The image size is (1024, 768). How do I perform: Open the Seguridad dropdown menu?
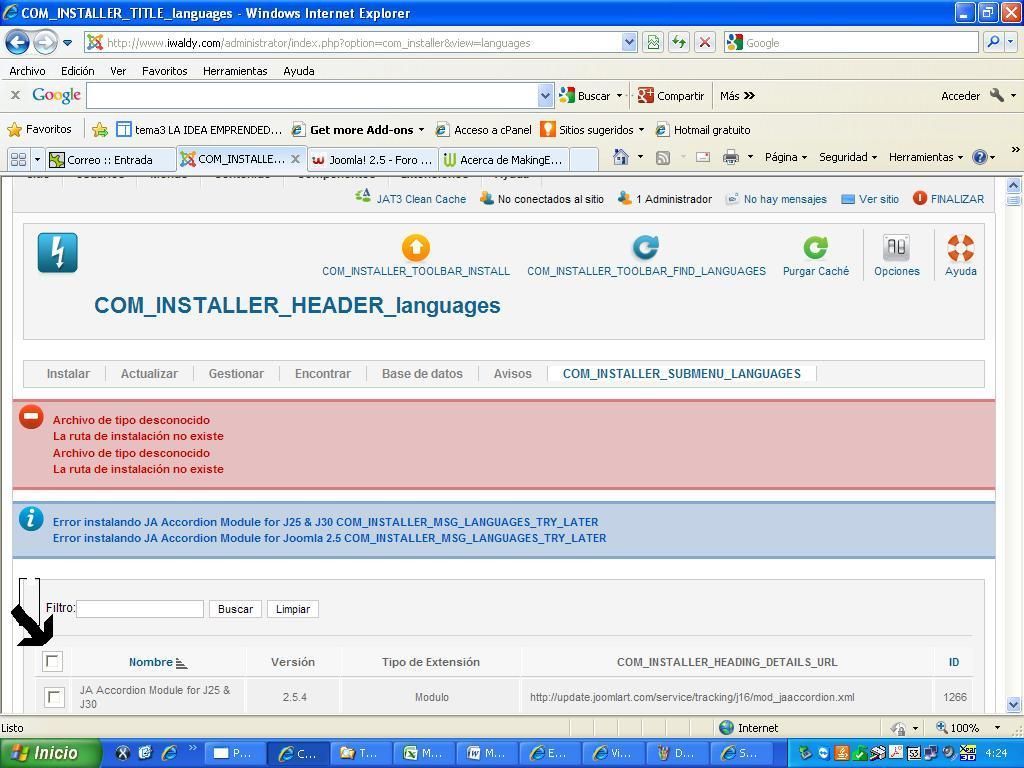[848, 157]
